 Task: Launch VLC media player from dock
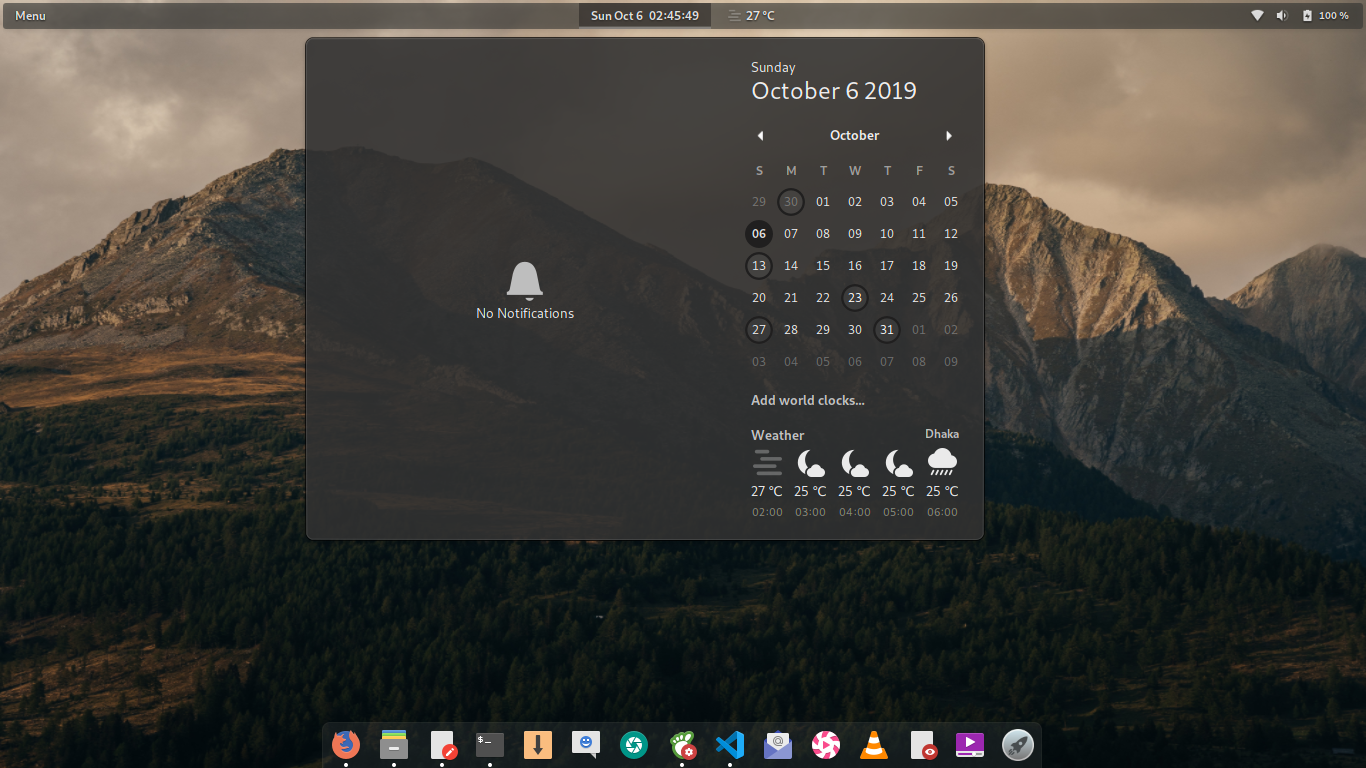tap(874, 744)
